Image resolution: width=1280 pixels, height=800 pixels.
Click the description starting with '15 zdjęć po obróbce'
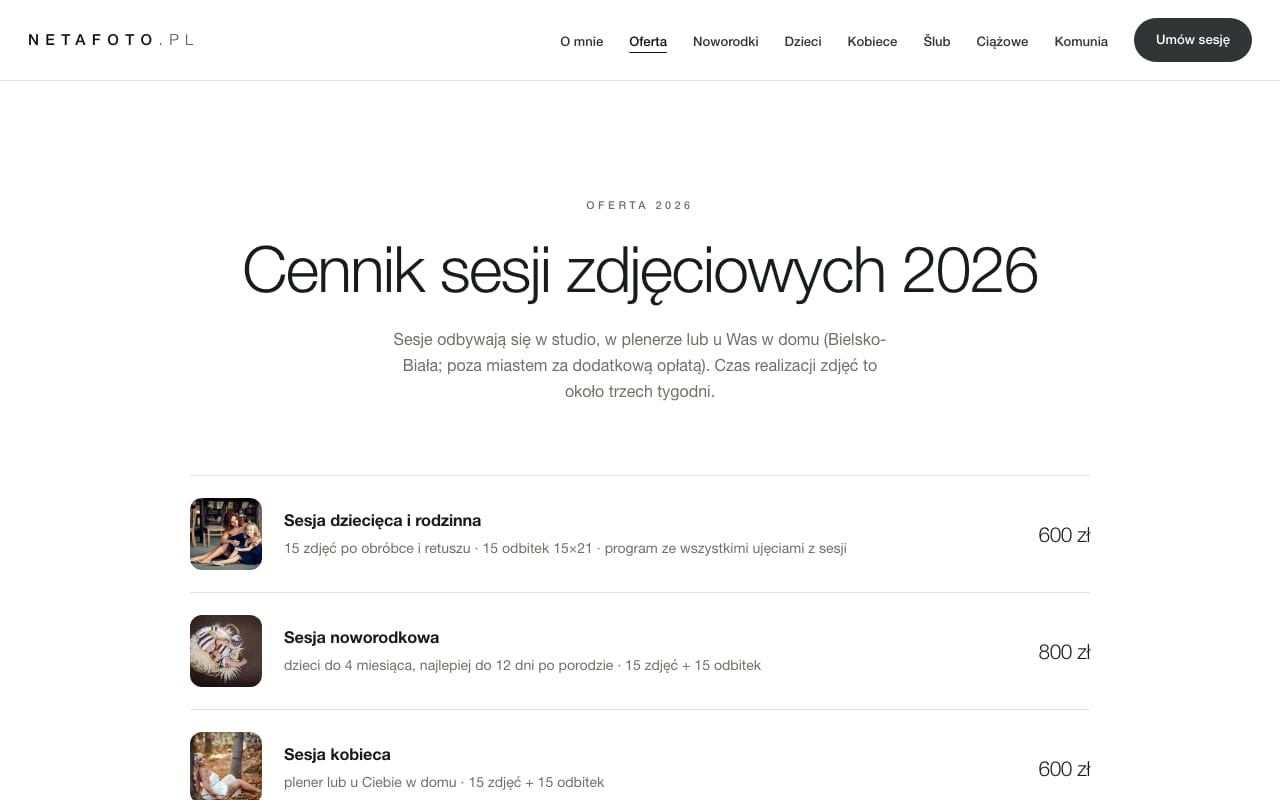point(565,548)
